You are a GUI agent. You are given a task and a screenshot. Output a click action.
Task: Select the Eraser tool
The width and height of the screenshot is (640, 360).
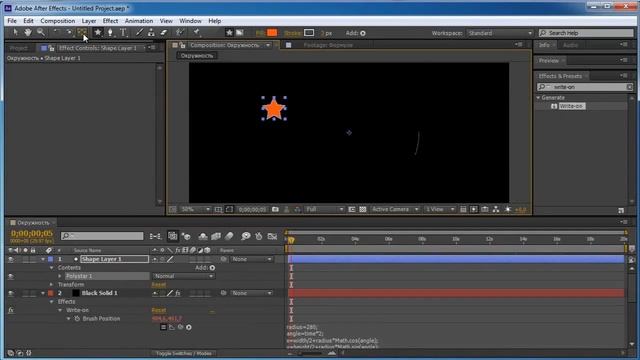tap(164, 32)
